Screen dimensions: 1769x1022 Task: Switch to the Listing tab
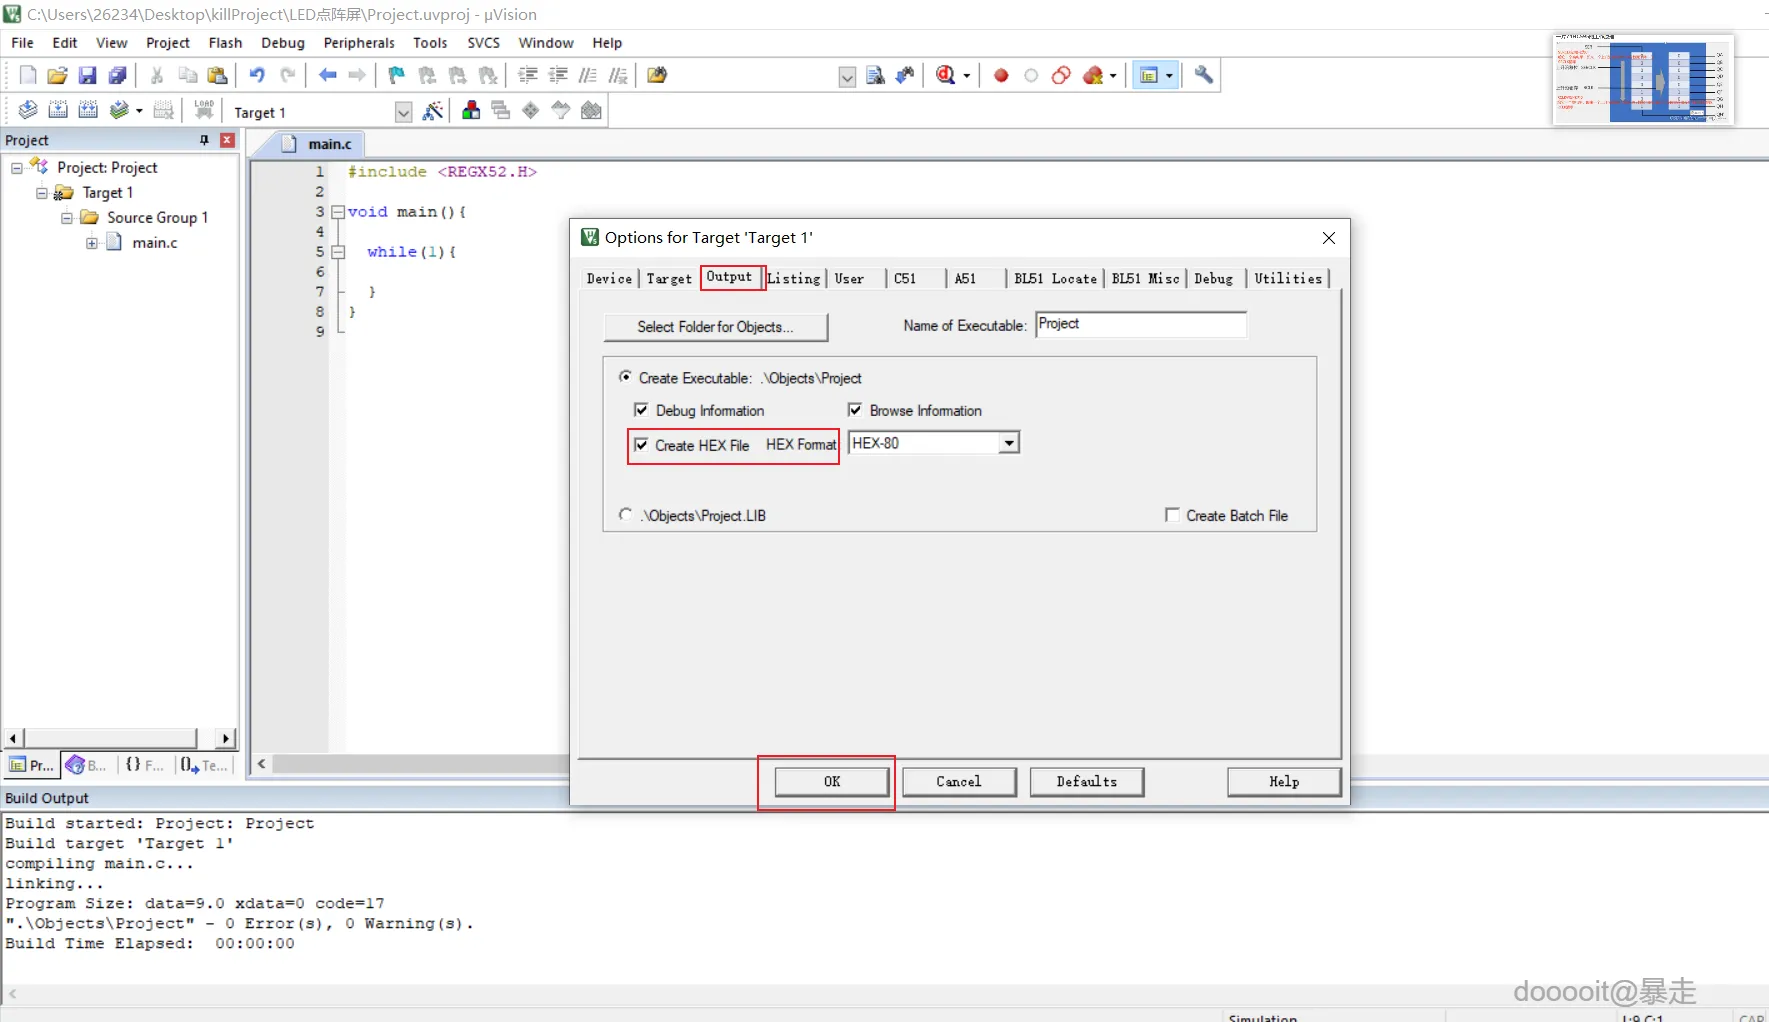794,279
